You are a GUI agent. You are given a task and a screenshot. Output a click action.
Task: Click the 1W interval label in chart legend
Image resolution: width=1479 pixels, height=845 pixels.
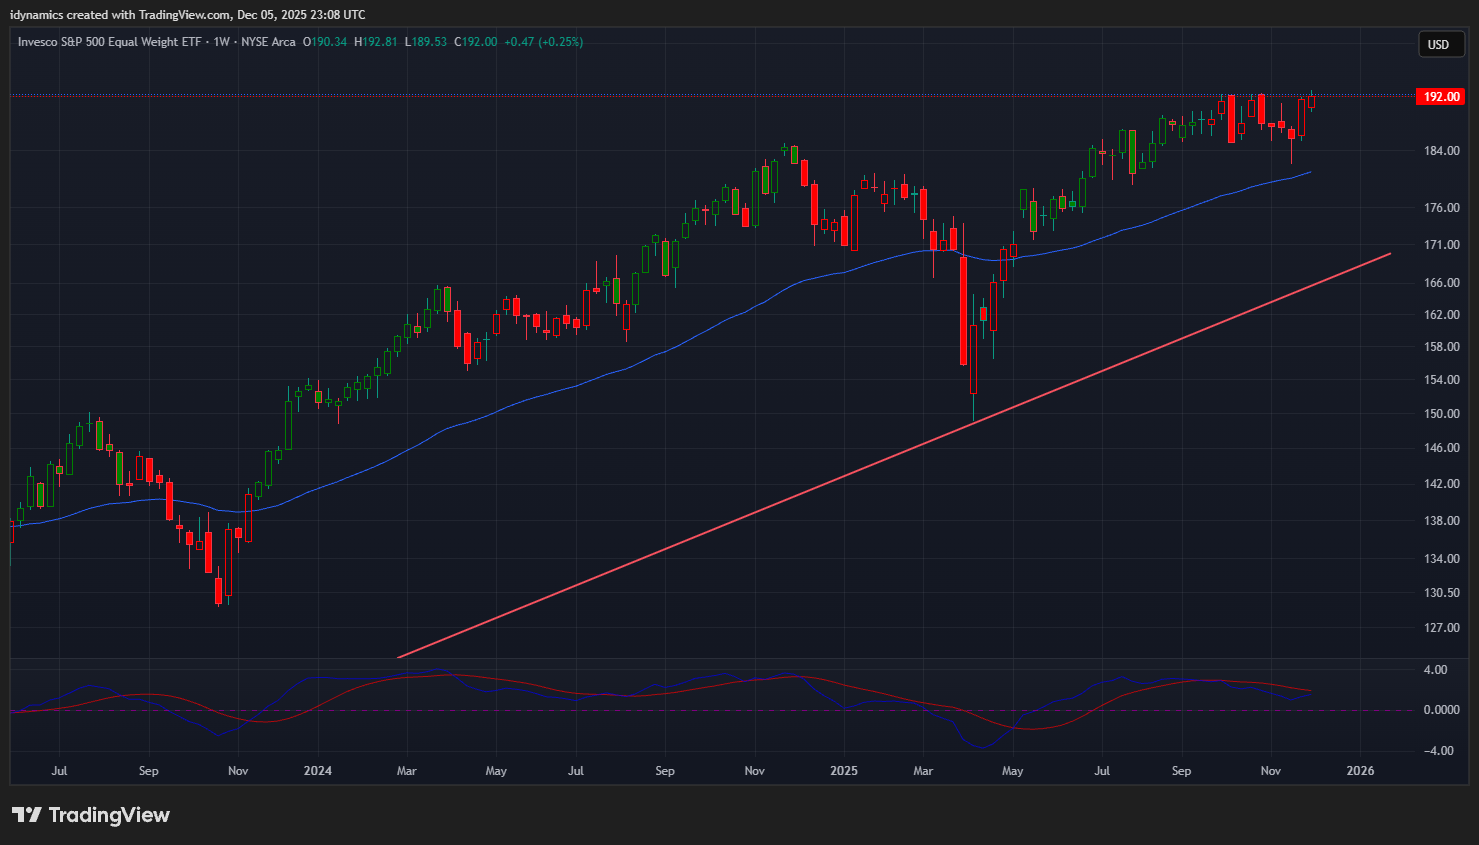tap(221, 42)
